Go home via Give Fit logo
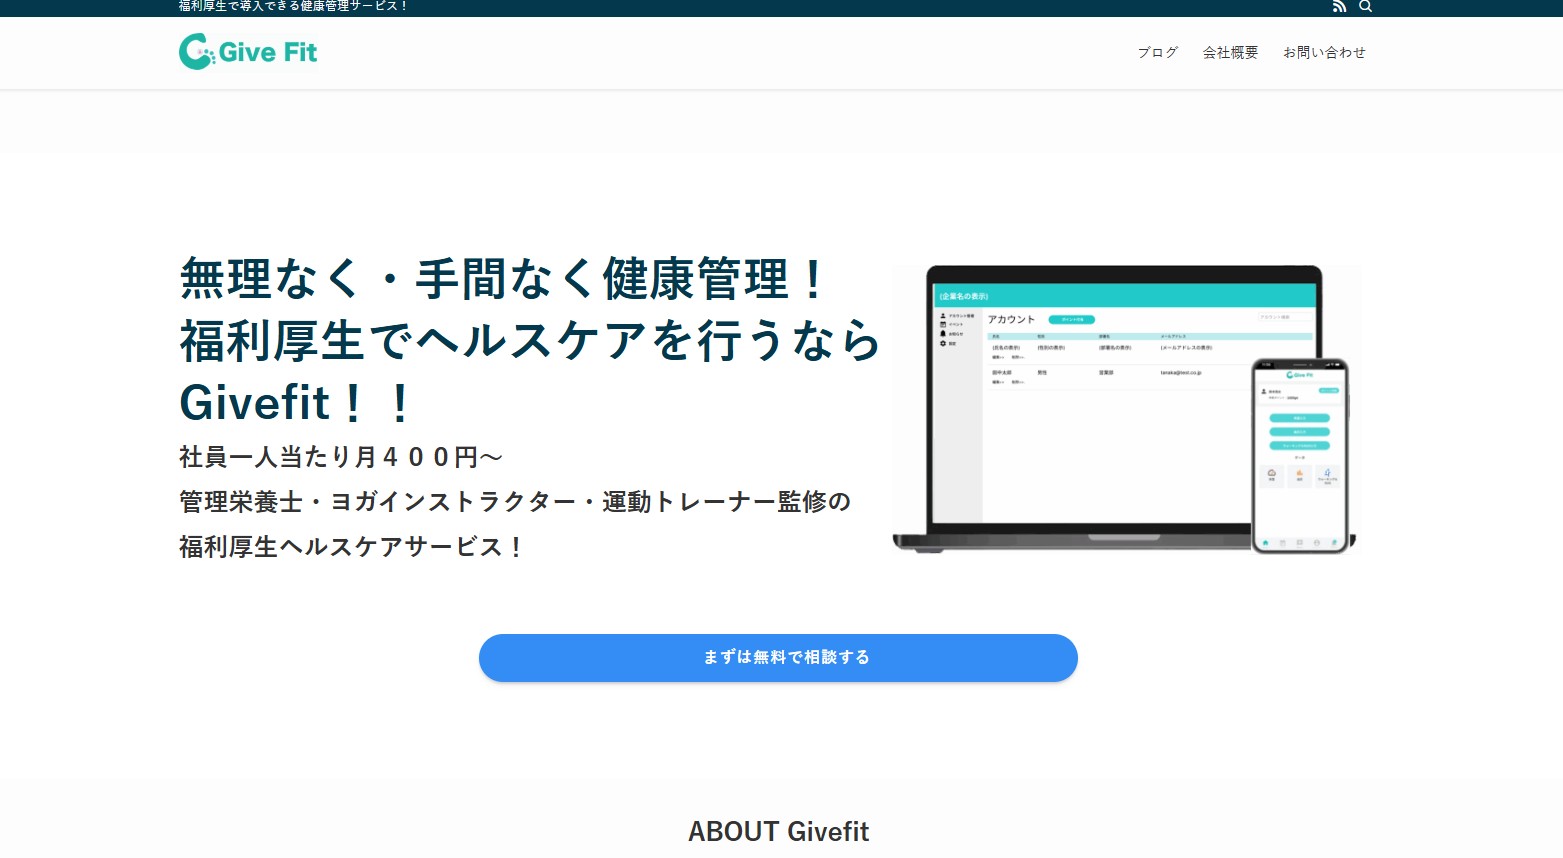Screen dimensions: 1563x858 248,52
